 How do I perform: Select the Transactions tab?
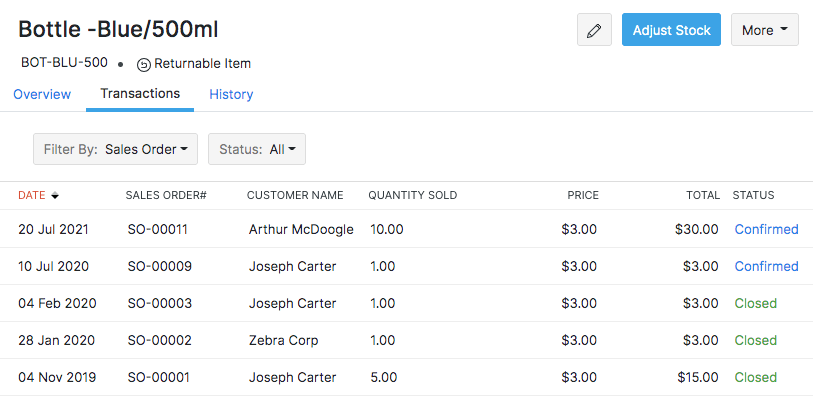point(140,94)
